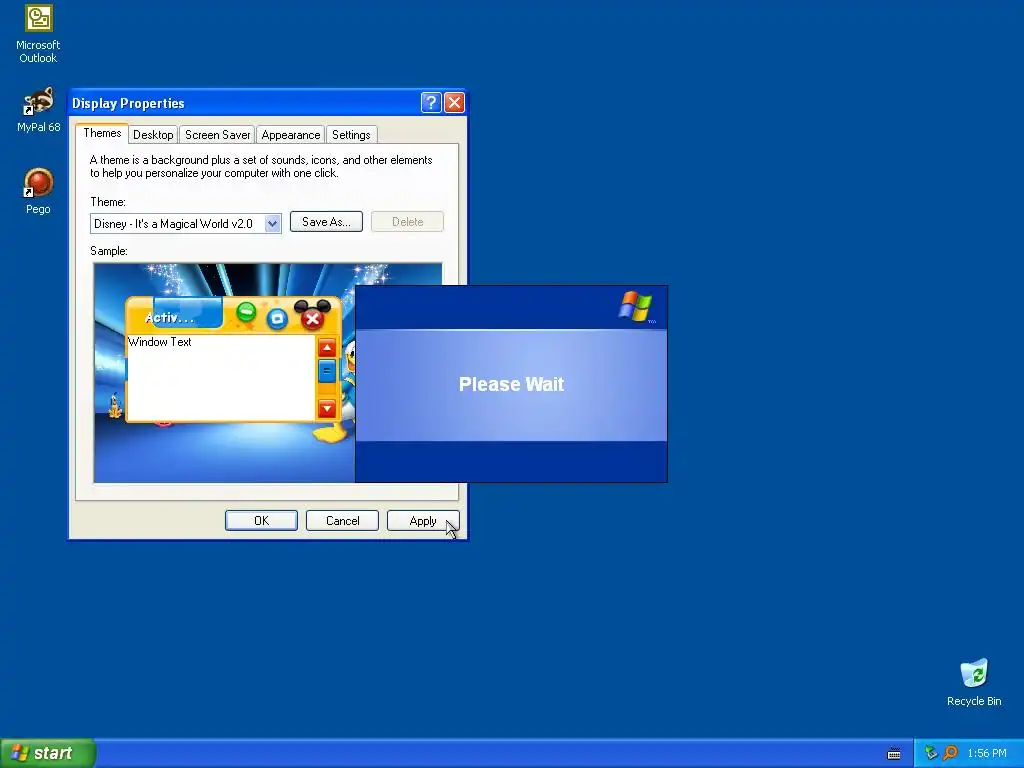Click the network connection tray icon
1024x768 pixels.
(x=931, y=753)
